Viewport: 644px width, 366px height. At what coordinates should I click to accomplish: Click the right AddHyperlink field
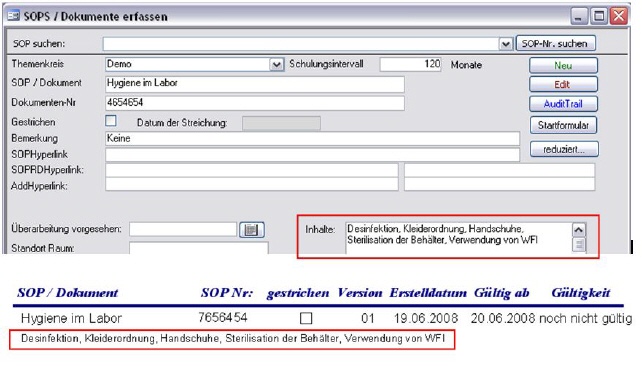(x=499, y=184)
